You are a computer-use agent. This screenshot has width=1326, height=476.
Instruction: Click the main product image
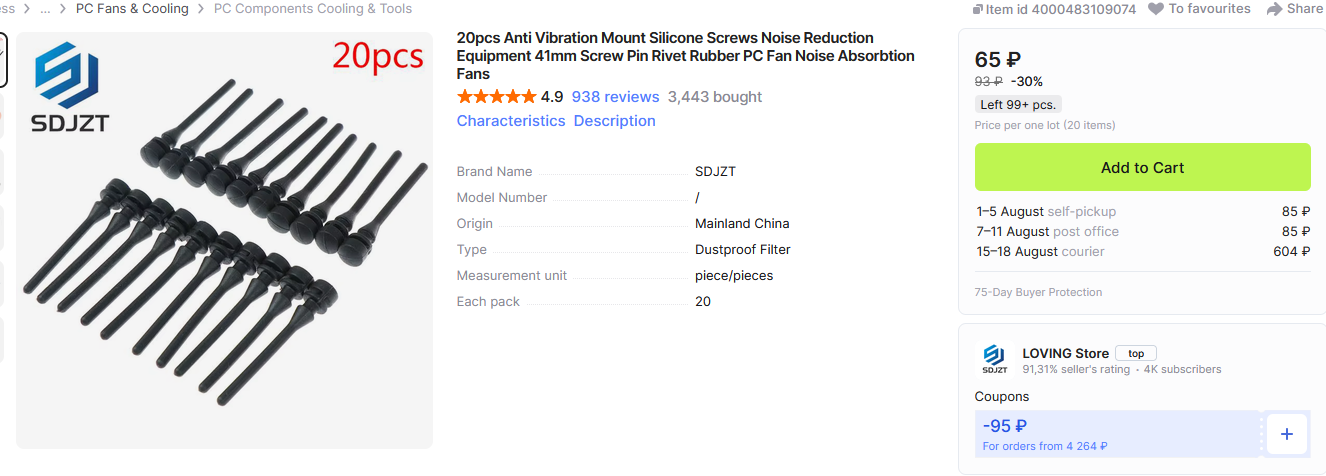[x=225, y=240]
